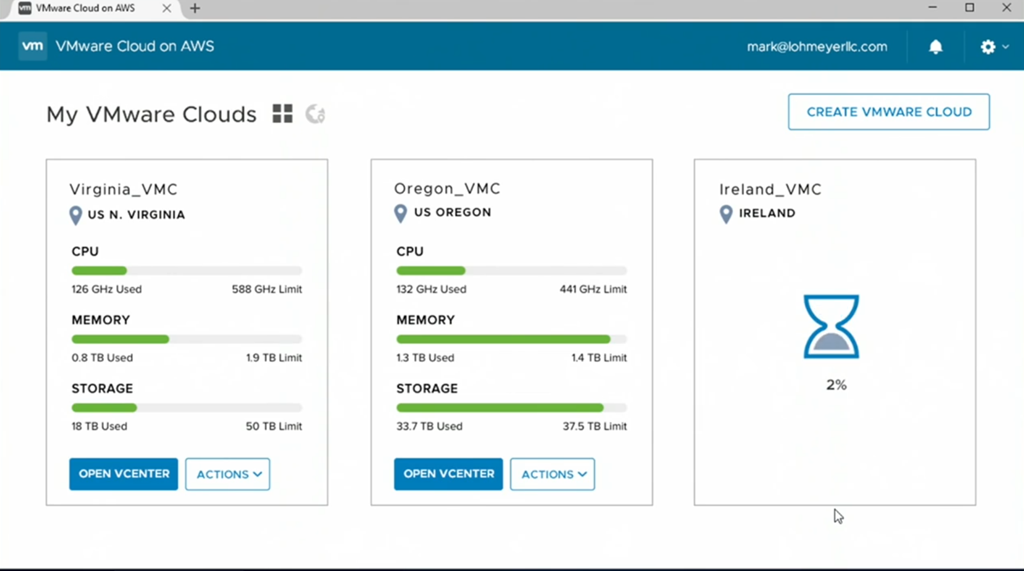This screenshot has height=571, width=1024.
Task: Expand Actions dropdown for Virginia_VMC
Action: [x=228, y=474]
